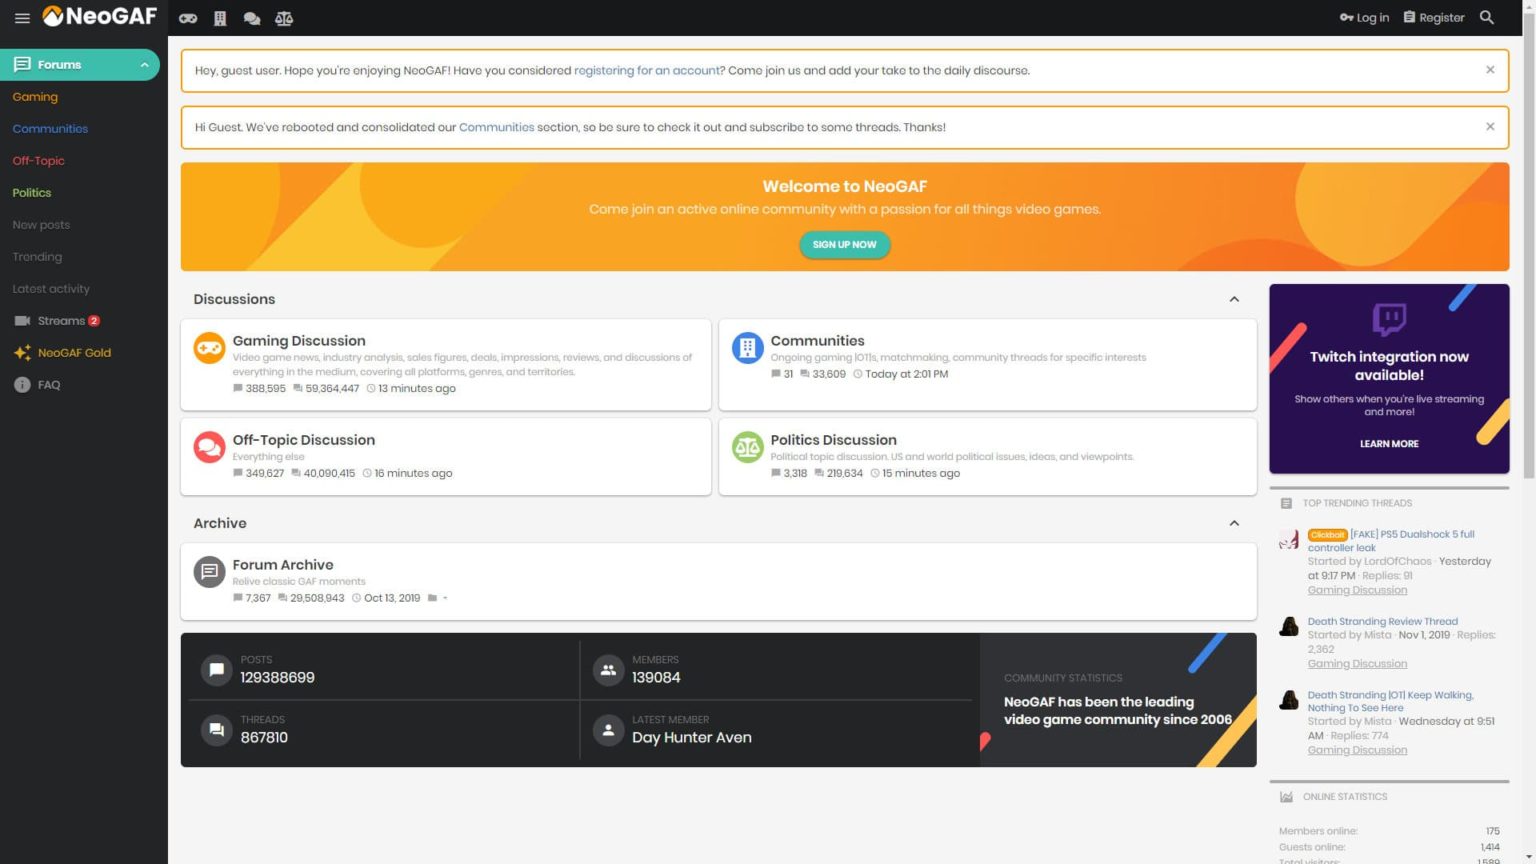Select NeoGAF Gold in sidebar

tap(74, 353)
